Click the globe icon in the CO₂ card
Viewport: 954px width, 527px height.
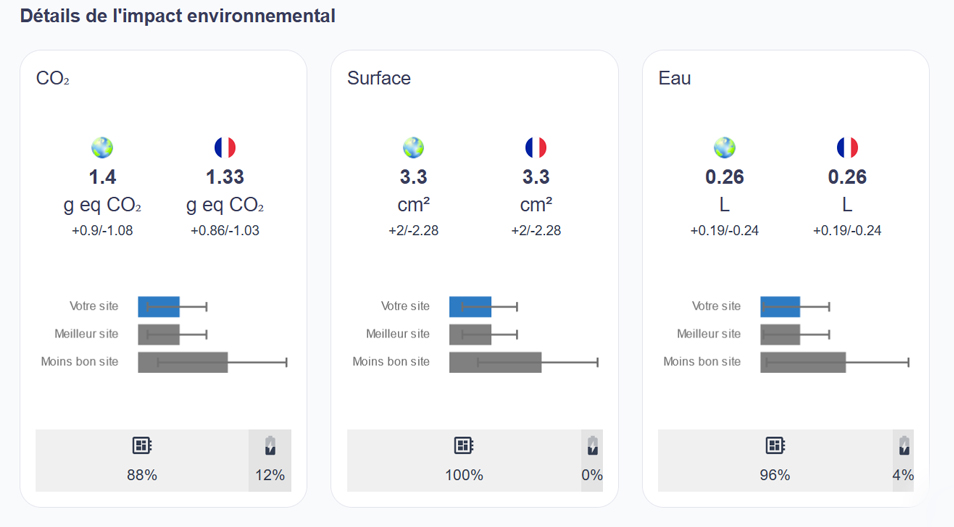[102, 148]
